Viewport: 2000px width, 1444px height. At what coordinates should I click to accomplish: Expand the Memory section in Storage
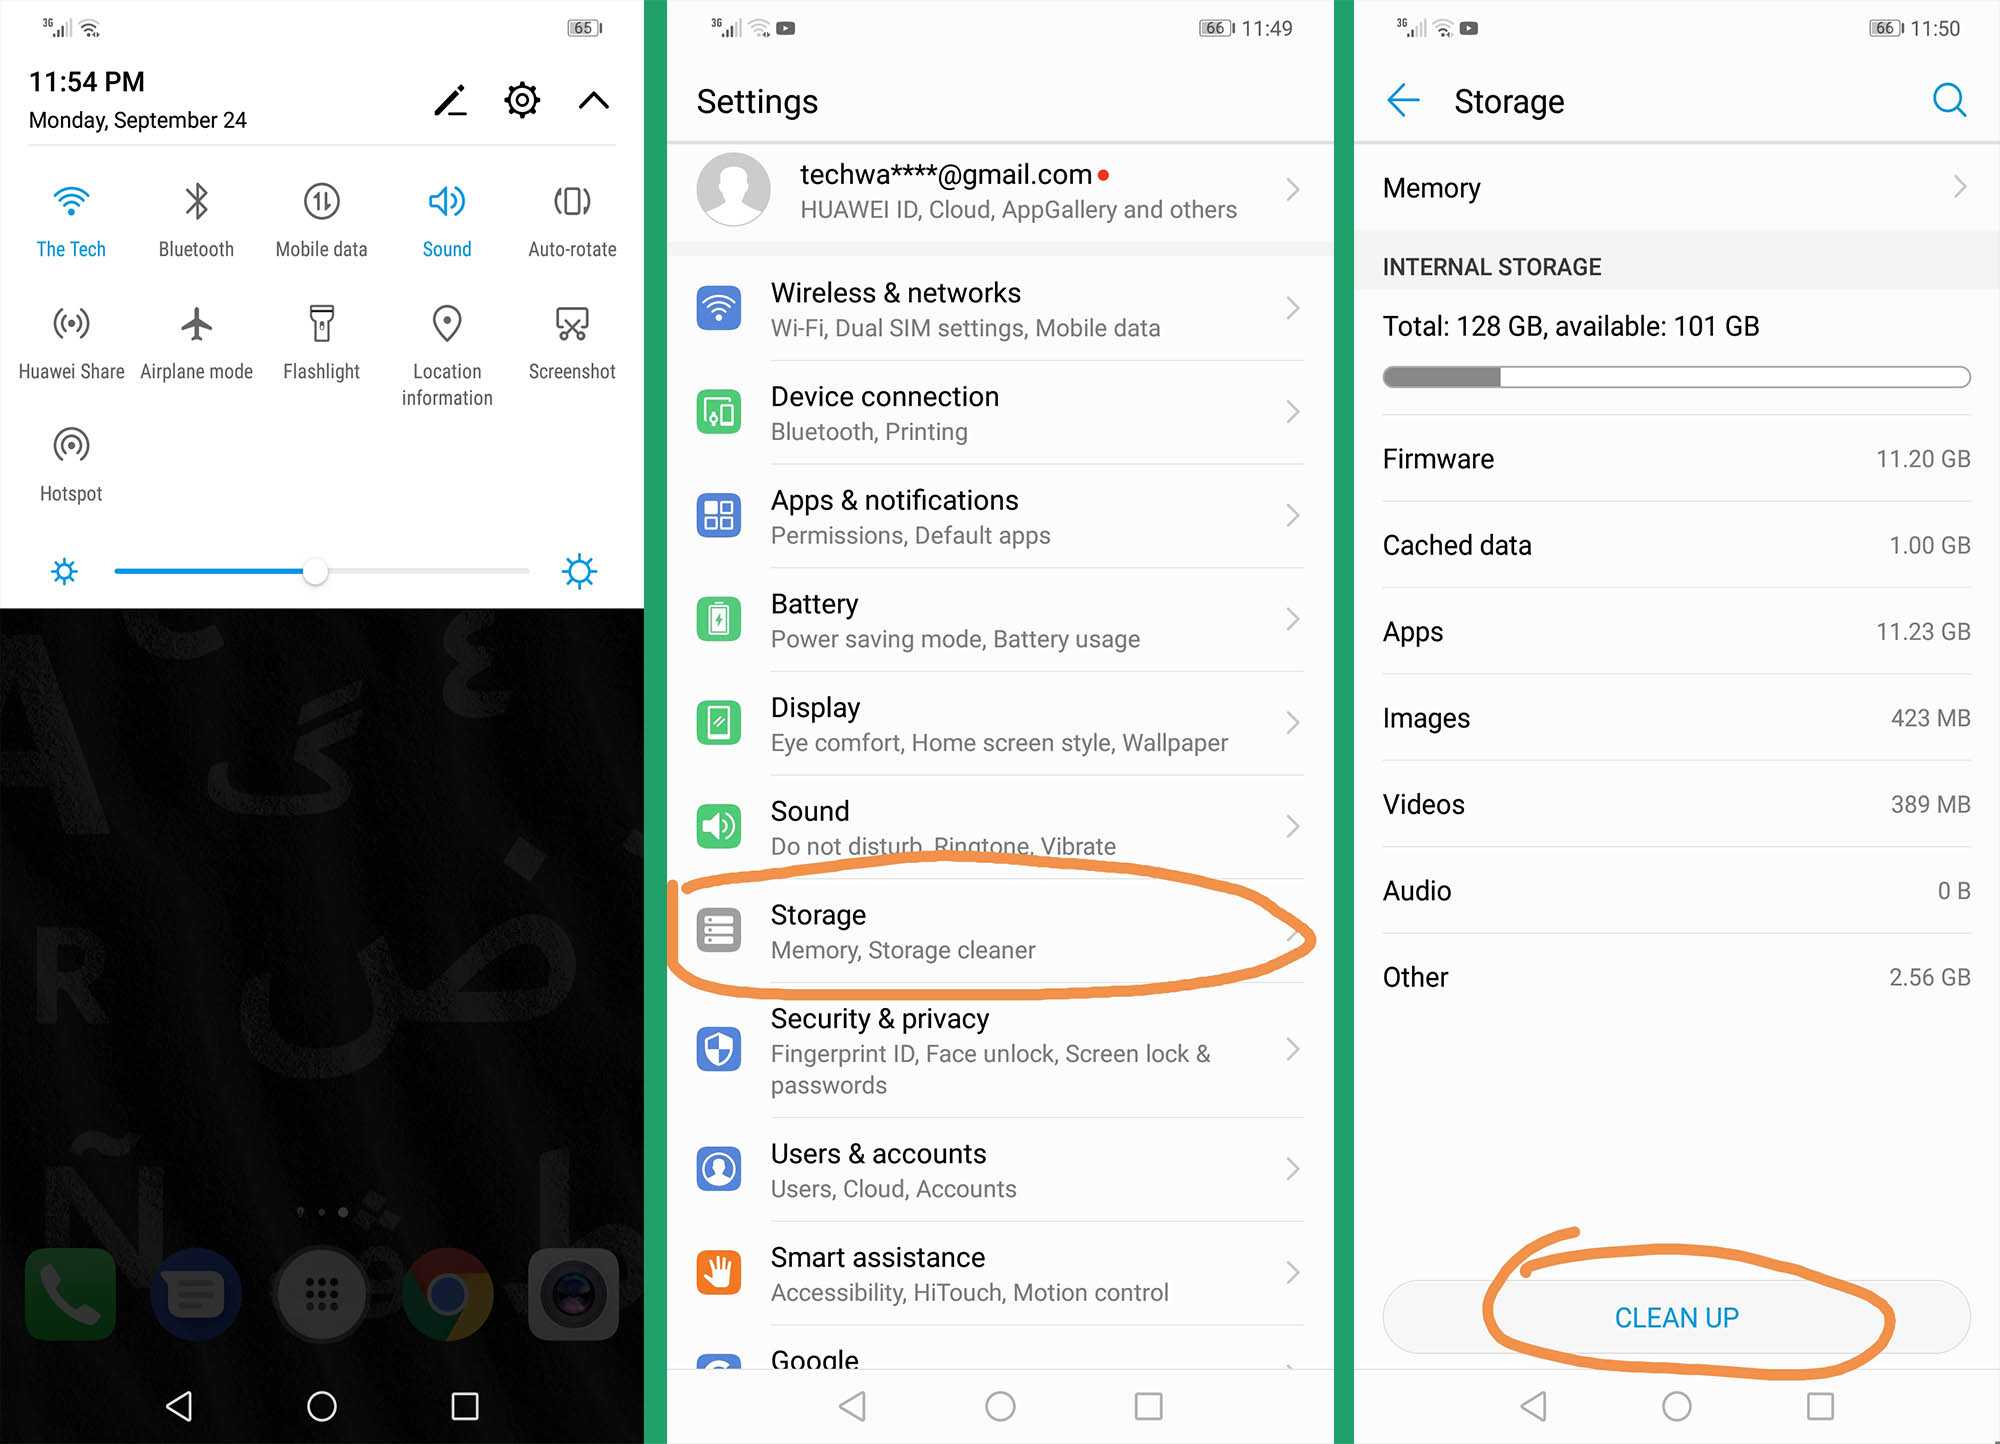coord(1669,186)
